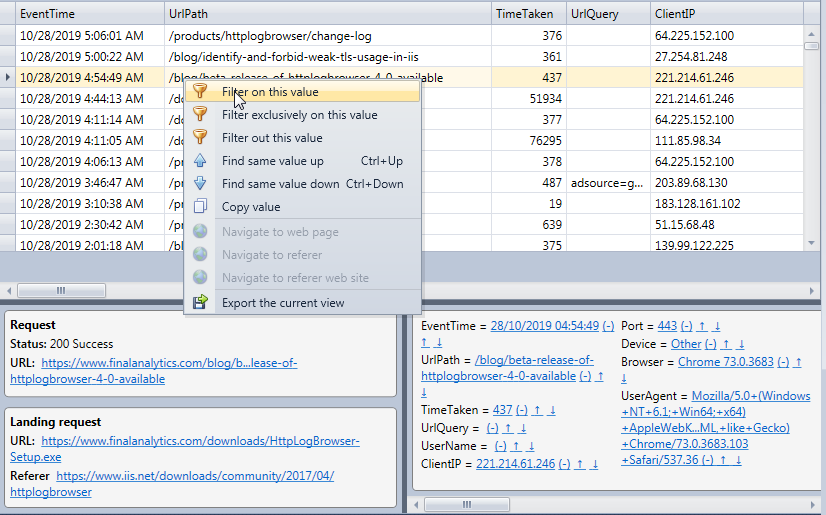
Task: Click down arrow after Safari/537.36 UserAgent
Action: click(738, 460)
